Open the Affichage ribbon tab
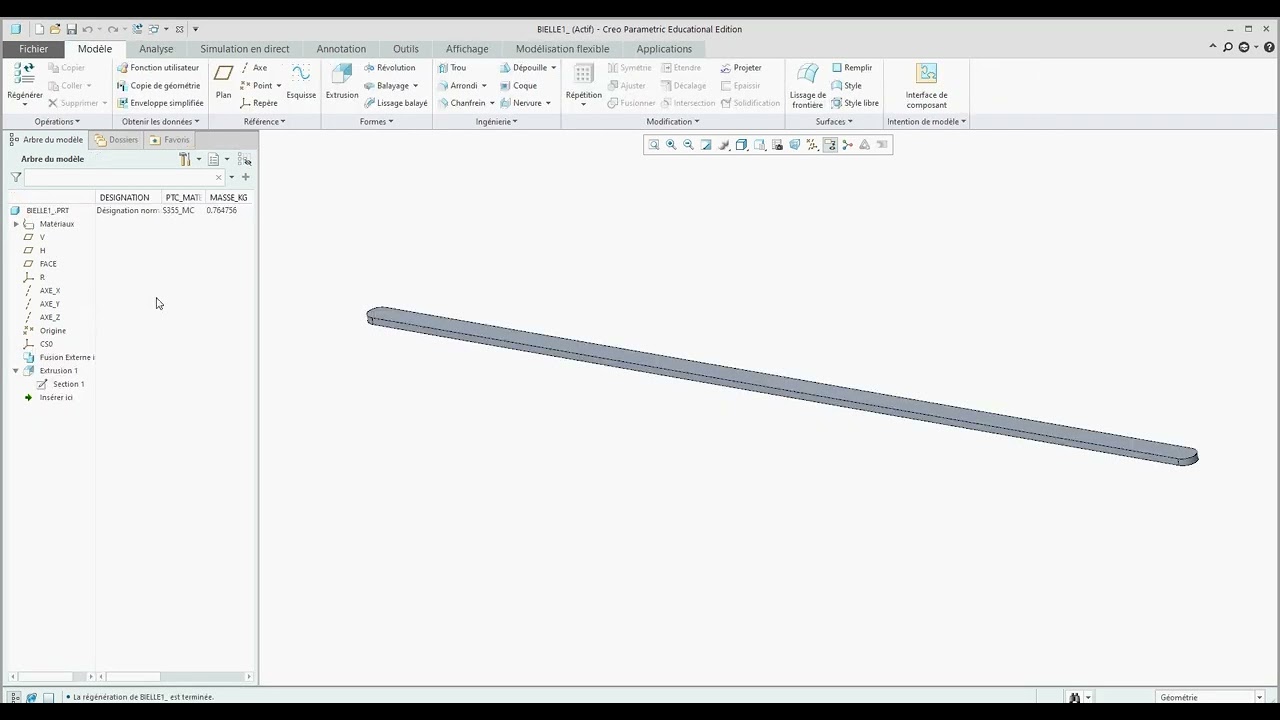 (467, 49)
